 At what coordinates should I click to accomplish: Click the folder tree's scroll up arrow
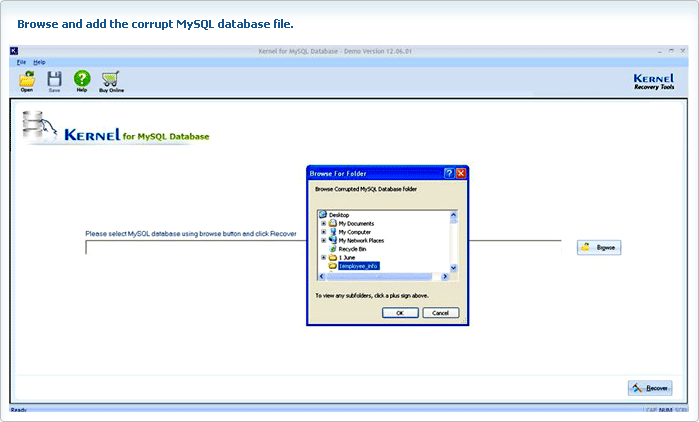(x=453, y=215)
